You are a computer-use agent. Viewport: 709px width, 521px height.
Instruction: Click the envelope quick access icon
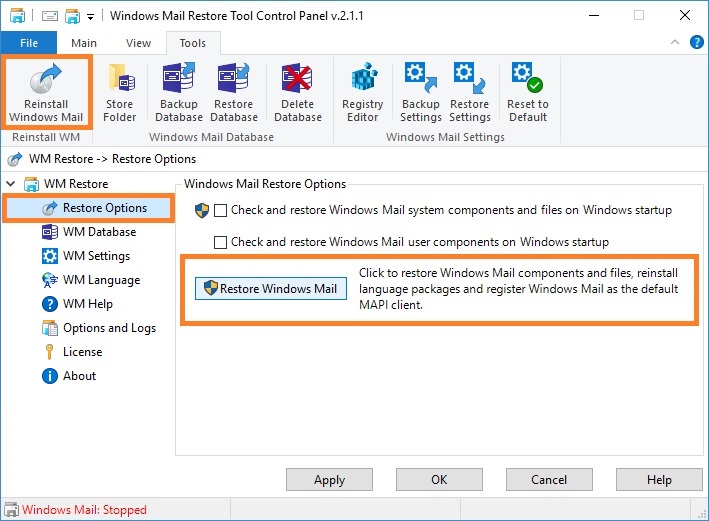pyautogui.click(x=50, y=16)
